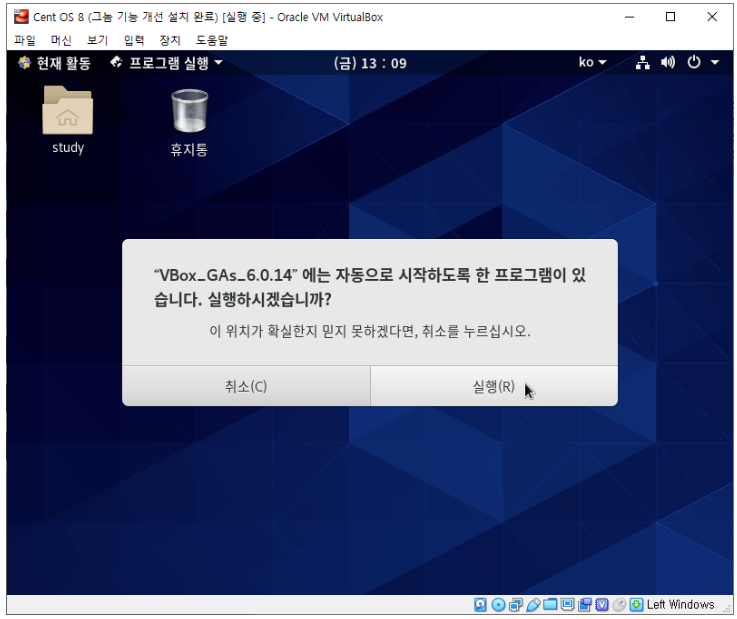Open the 입력 menu
The height and width of the screenshot is (619, 737).
(x=134, y=40)
